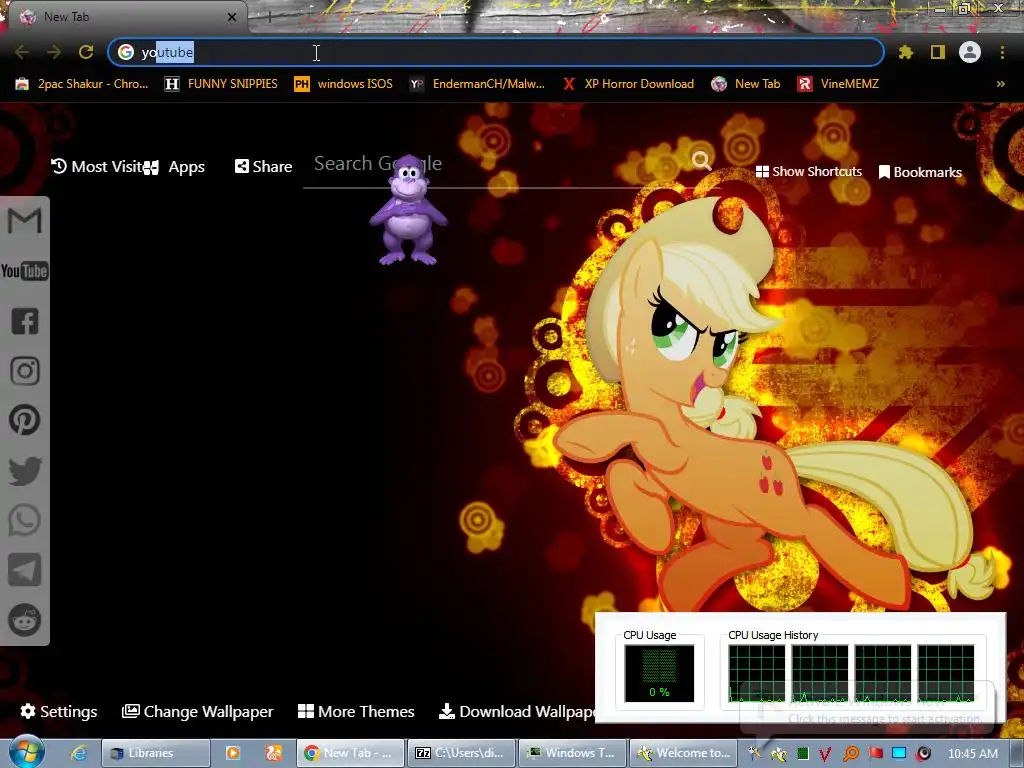
Task: Open Twitter from the sidebar
Action: (25, 471)
